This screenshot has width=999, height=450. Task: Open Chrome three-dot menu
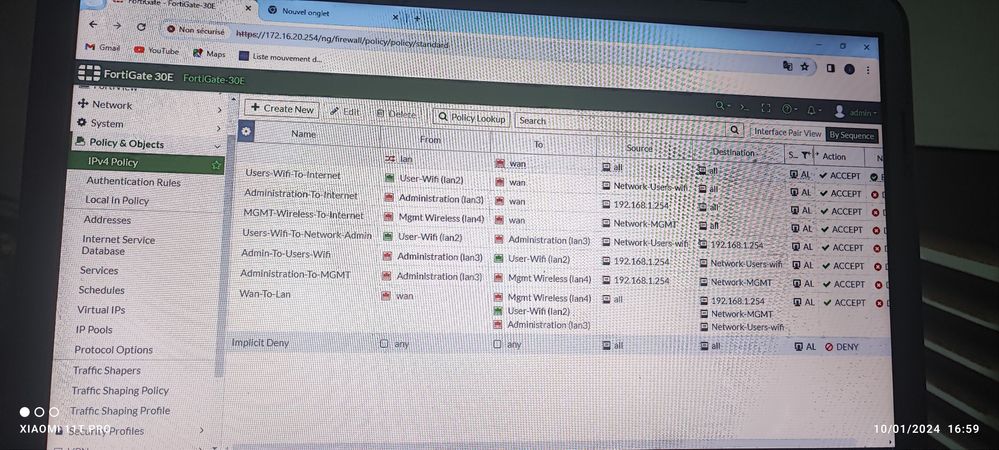click(x=868, y=70)
